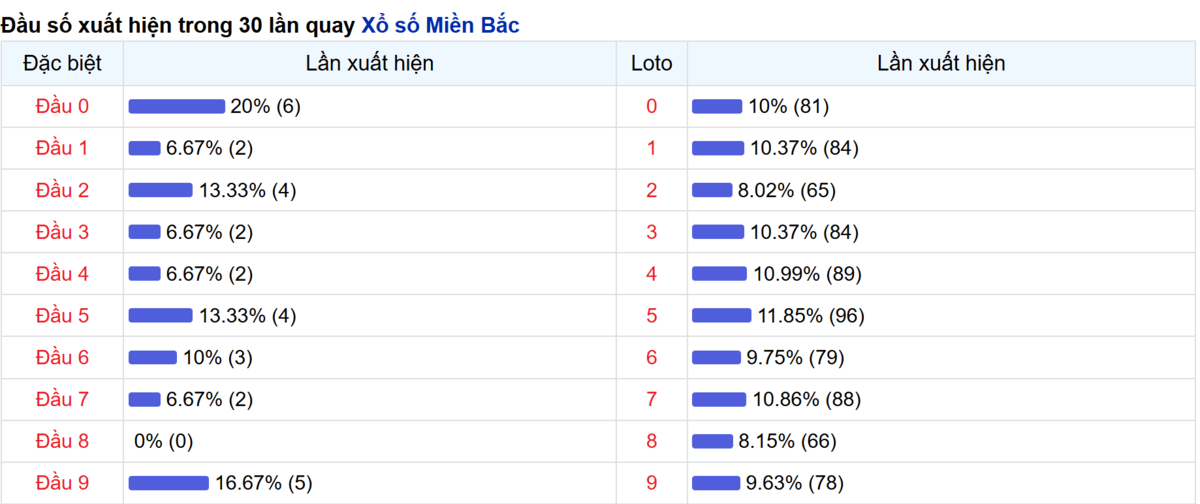Open the Xổ số Miền Bắc link
This screenshot has width=1200, height=504.
pos(440,26)
